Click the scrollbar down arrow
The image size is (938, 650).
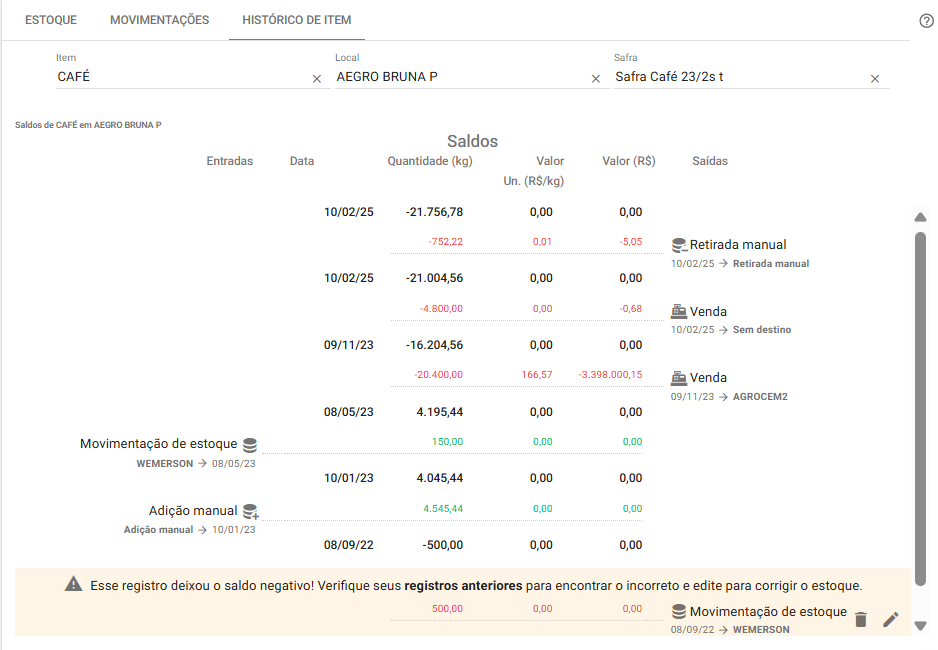[921, 626]
